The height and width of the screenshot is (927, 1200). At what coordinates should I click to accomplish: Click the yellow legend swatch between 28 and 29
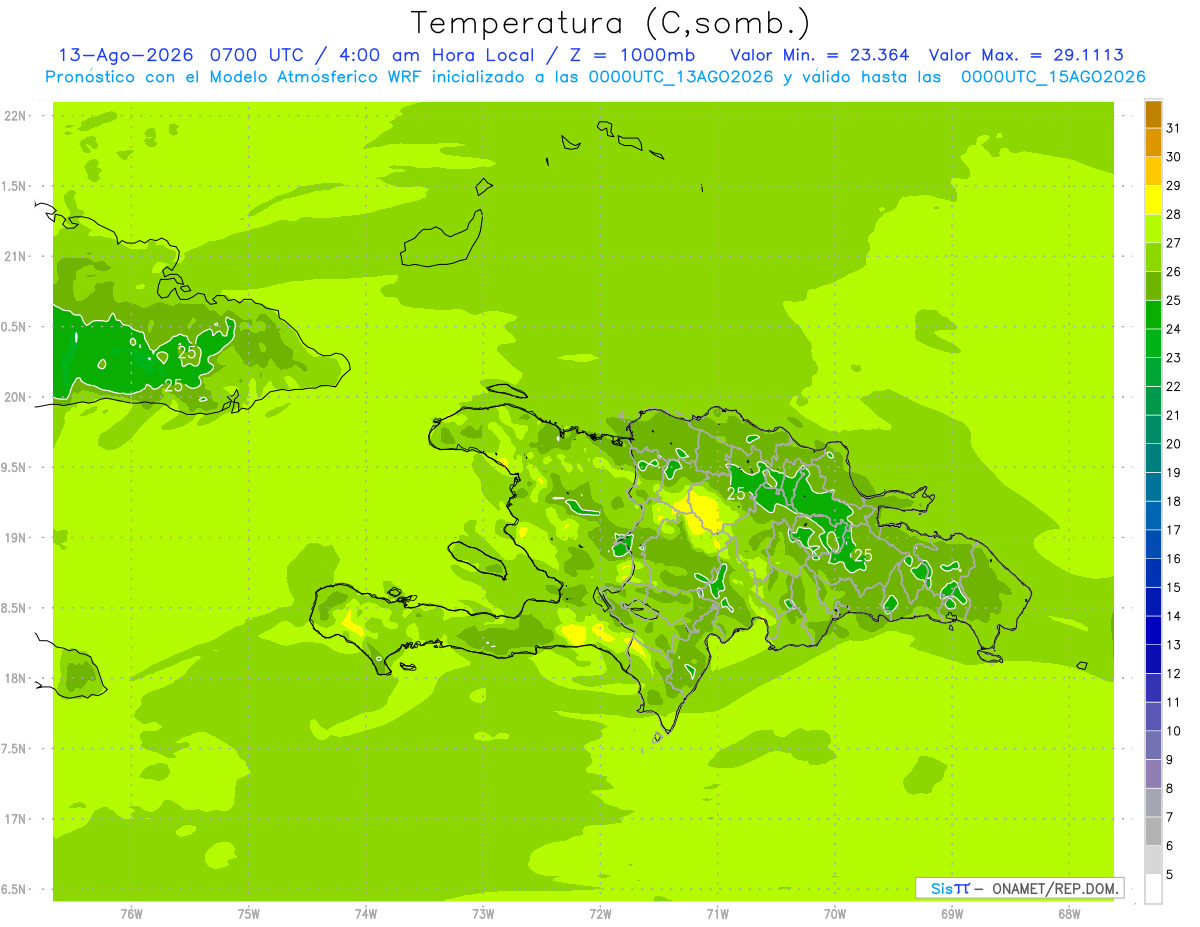tap(1153, 200)
